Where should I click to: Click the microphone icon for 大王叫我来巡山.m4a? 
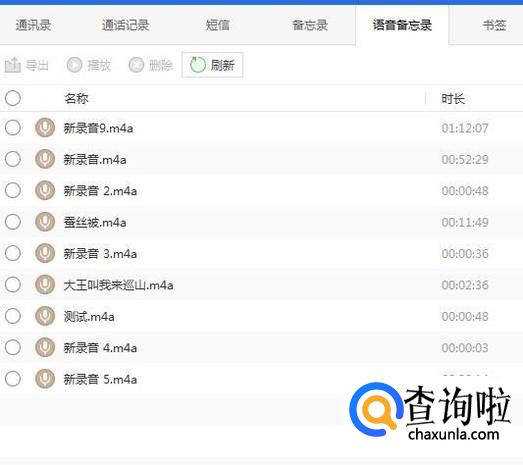coord(45,285)
